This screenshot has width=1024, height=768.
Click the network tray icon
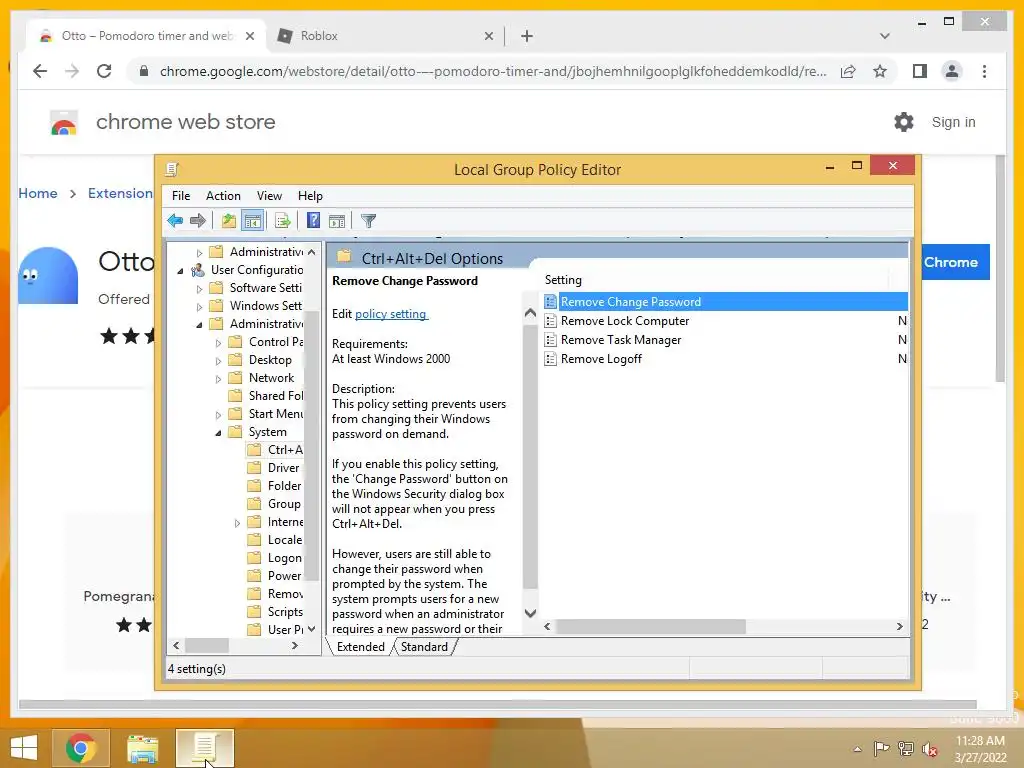pos(906,749)
